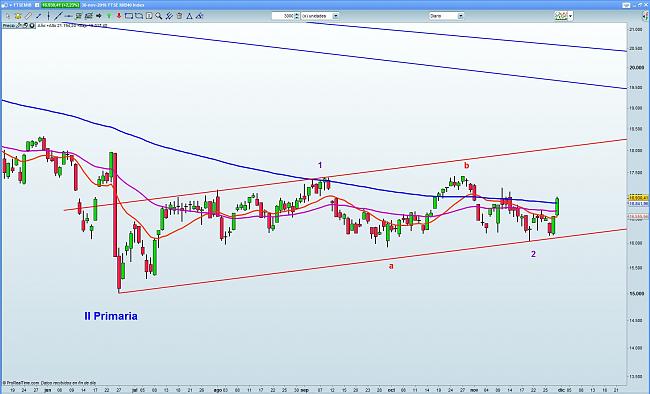Click the Precio panel label

[x=9, y=26]
